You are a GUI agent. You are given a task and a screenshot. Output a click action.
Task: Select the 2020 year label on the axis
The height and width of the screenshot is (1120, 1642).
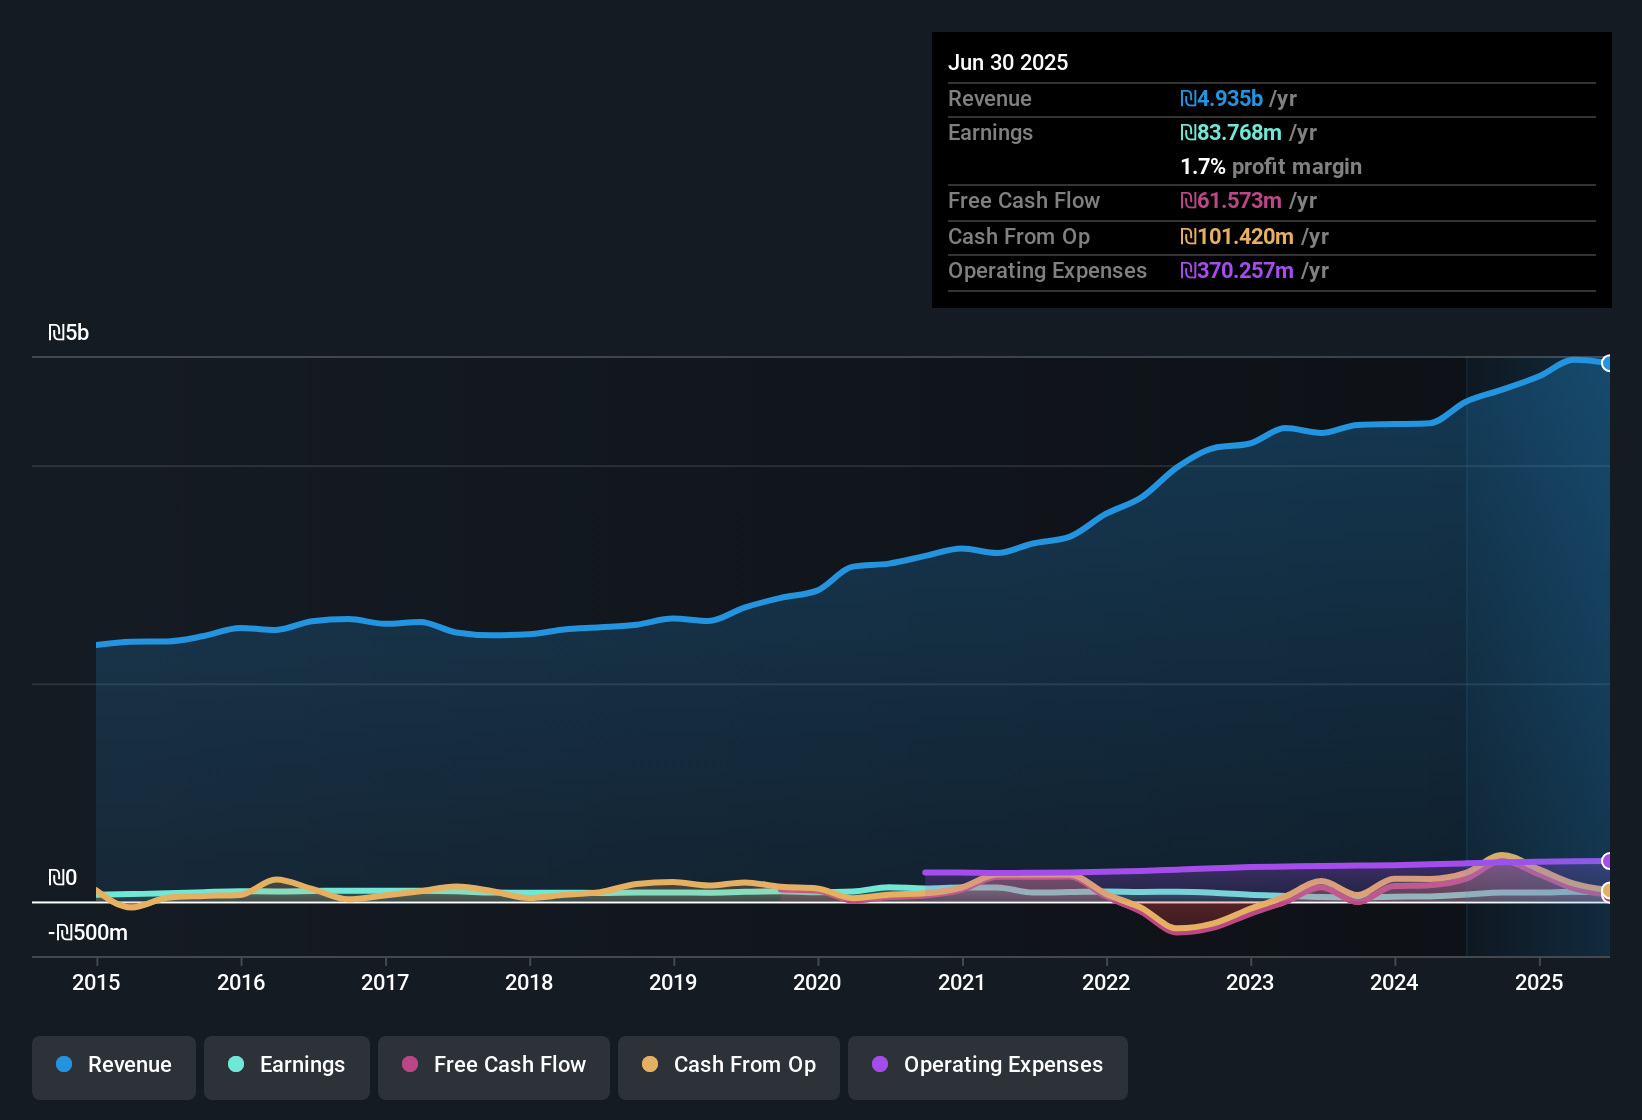[x=817, y=983]
